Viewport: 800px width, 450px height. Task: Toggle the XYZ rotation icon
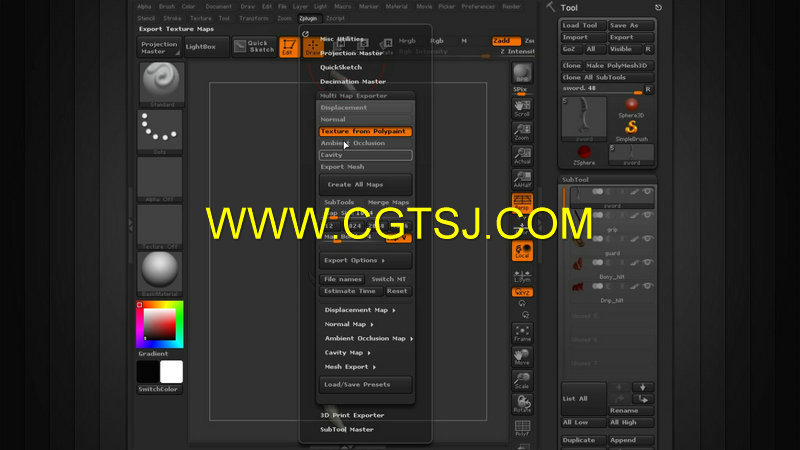522,292
